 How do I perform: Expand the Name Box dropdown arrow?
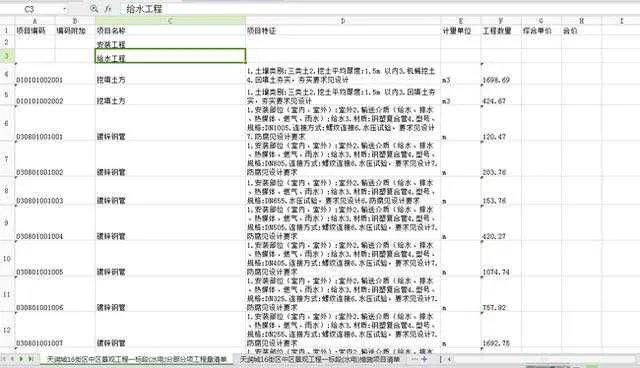tap(64, 9)
